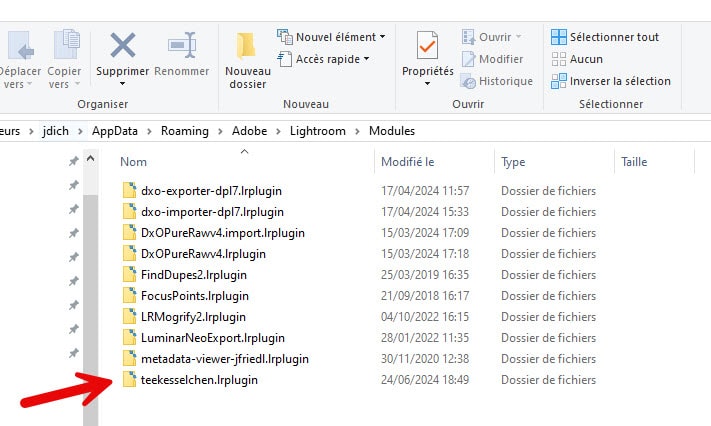This screenshot has width=711, height=426.
Task: Navigate to jdich in the address bar
Action: pos(55,131)
